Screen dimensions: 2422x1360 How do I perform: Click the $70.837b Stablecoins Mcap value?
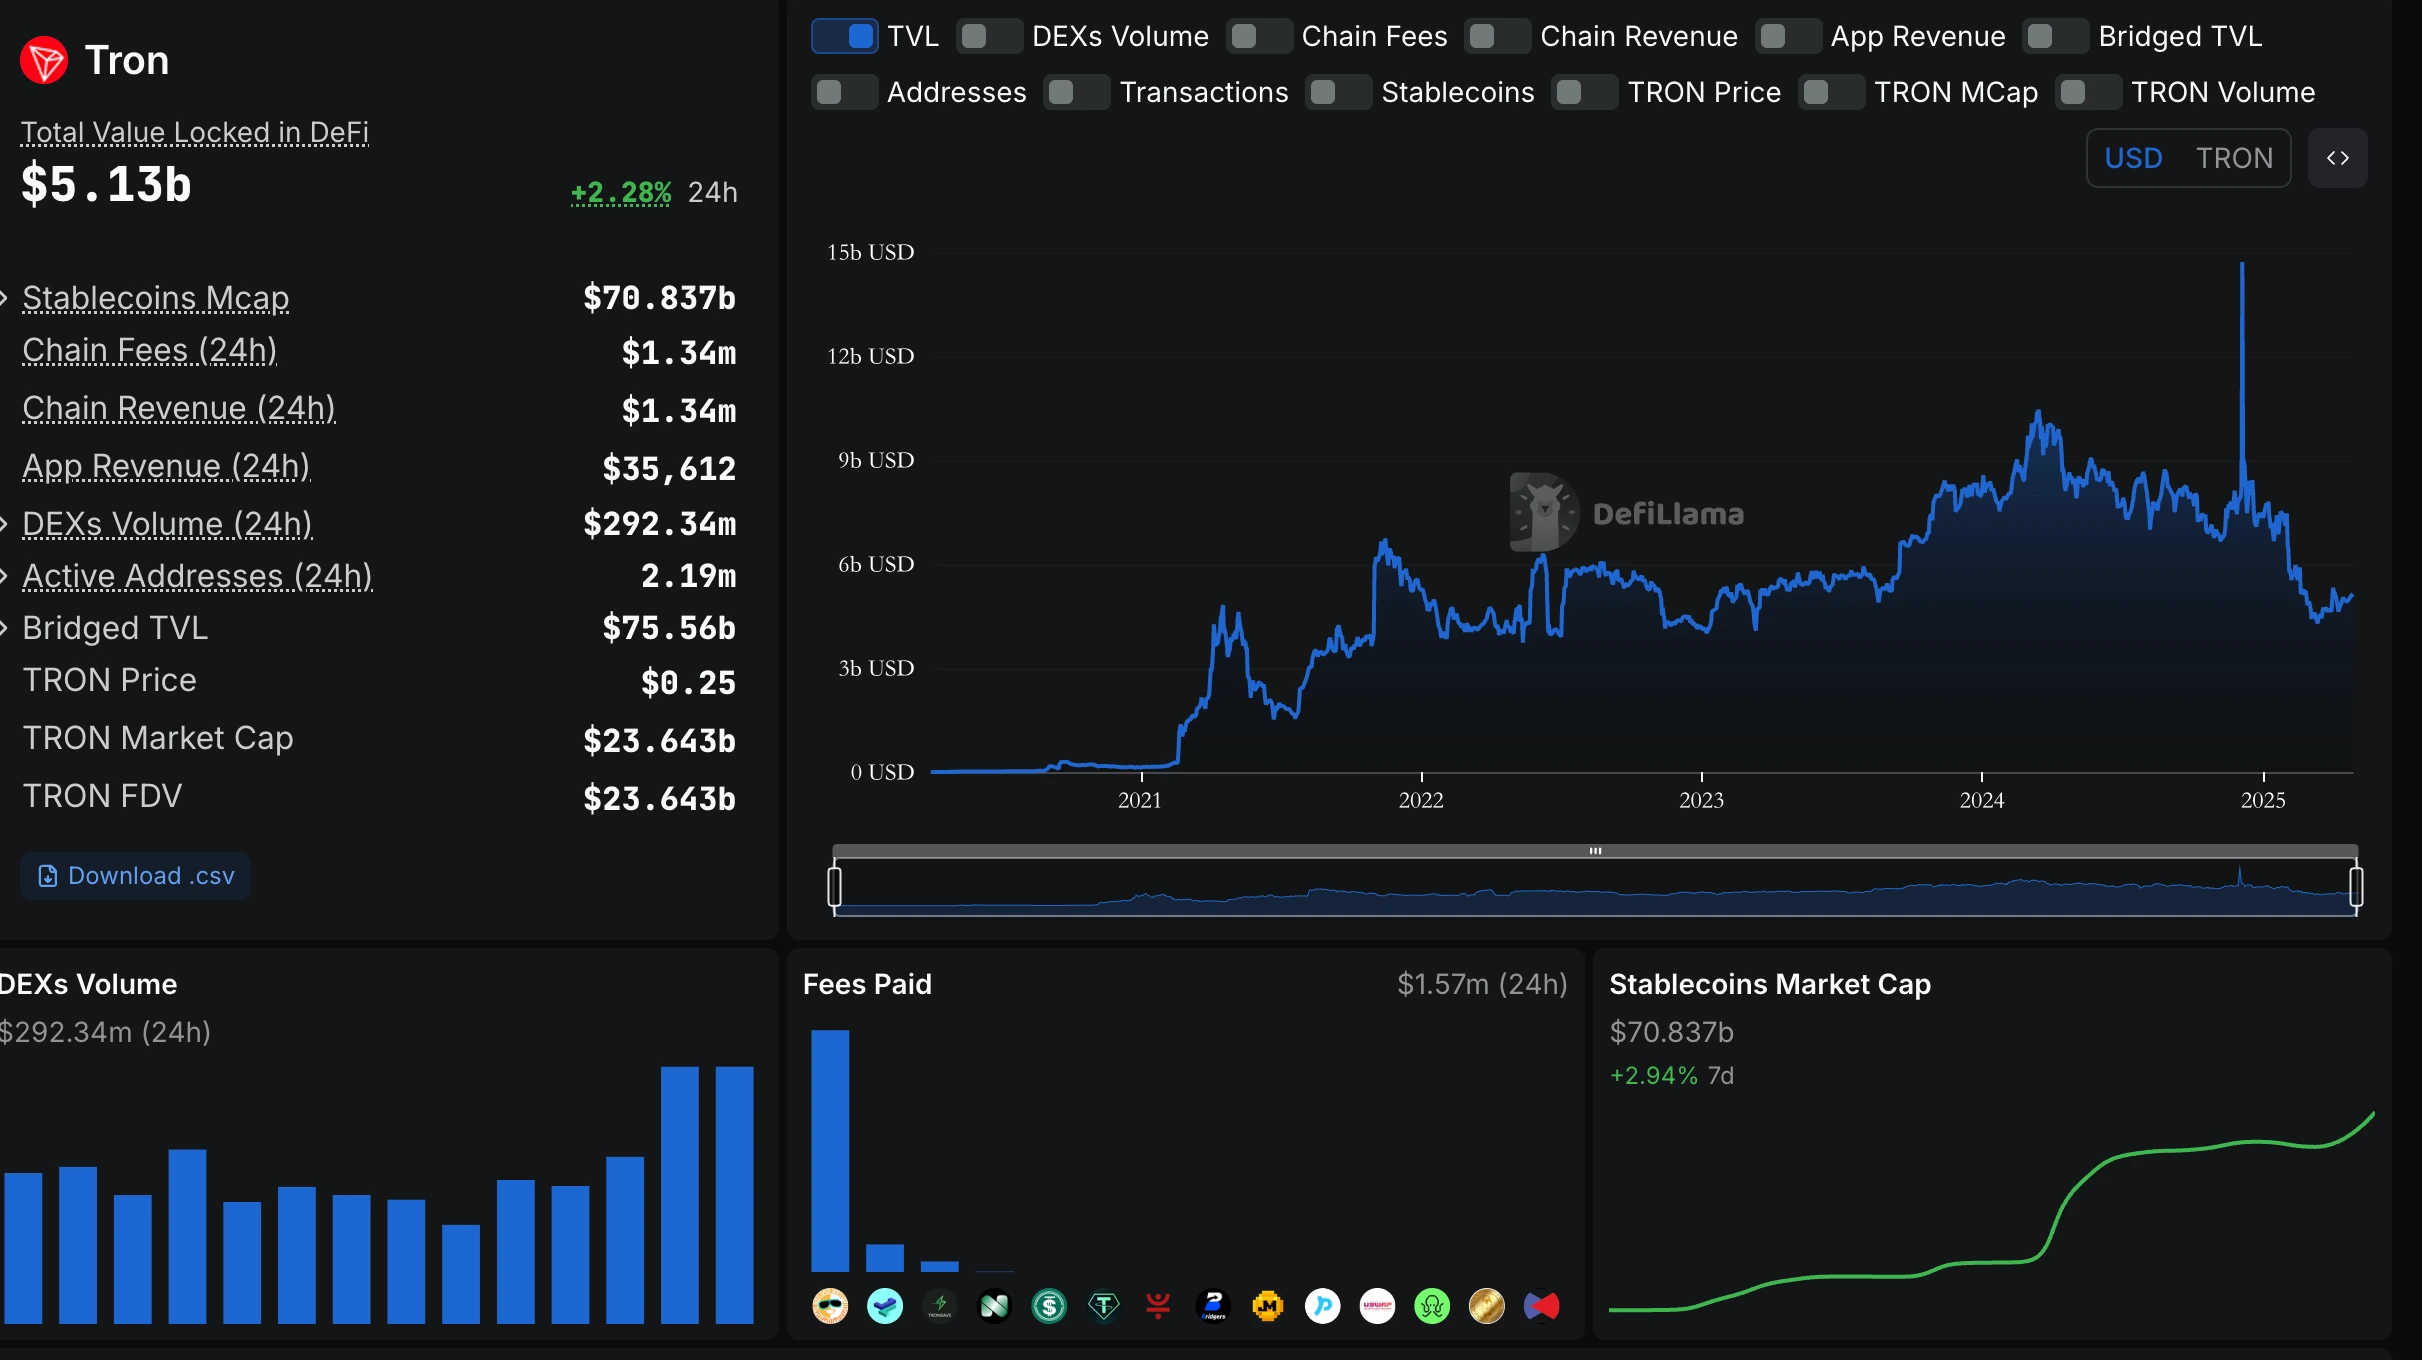click(659, 298)
